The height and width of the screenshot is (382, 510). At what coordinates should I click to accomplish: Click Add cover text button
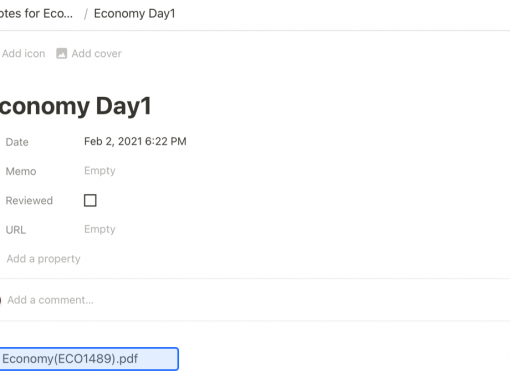tap(97, 53)
